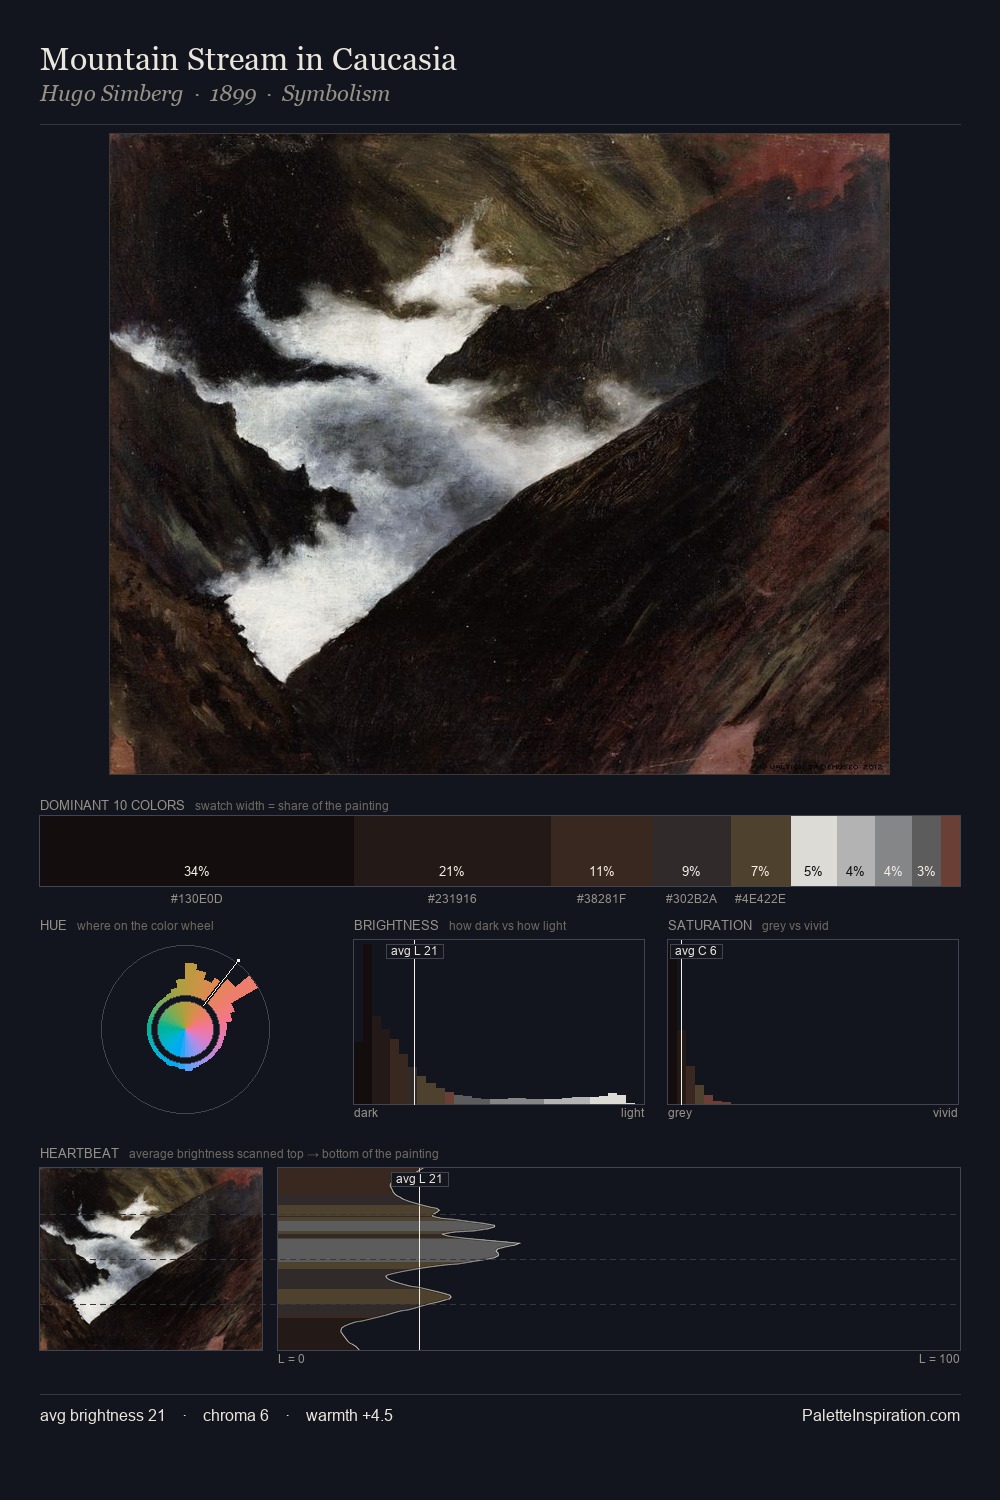Click the avg brightness 21 footer stat
1000x1500 pixels.
pyautogui.click(x=102, y=1415)
